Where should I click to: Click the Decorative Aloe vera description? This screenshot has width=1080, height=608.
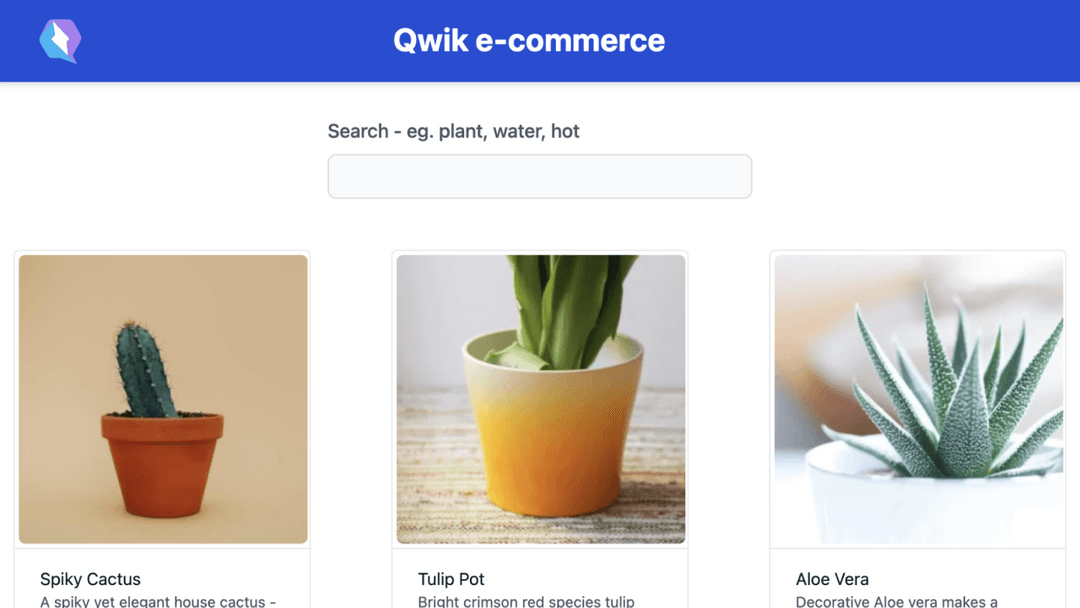[897, 601]
